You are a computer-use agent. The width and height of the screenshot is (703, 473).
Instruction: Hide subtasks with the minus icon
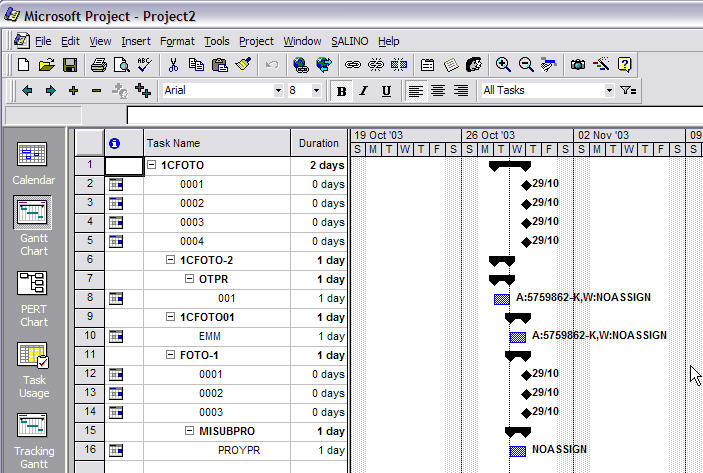[96, 91]
